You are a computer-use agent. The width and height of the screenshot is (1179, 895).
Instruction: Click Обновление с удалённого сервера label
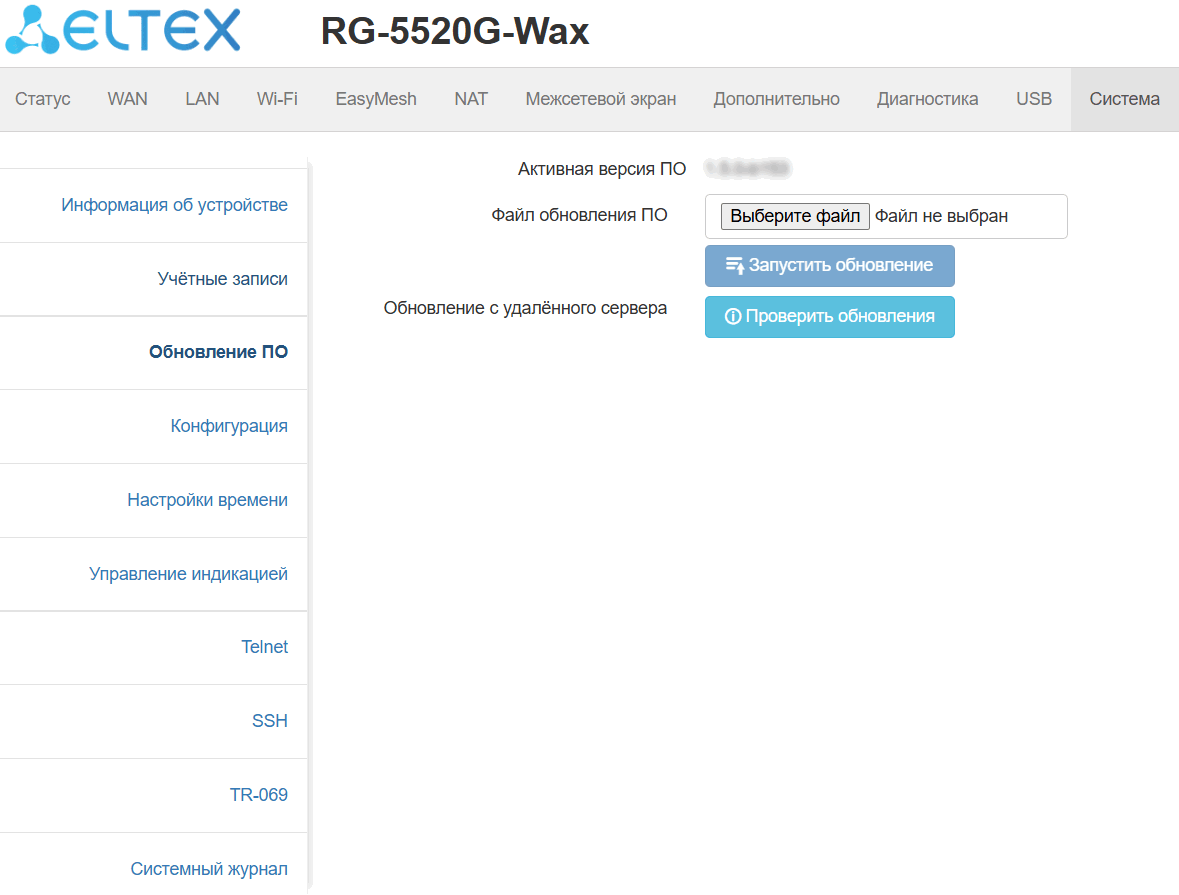pos(525,308)
